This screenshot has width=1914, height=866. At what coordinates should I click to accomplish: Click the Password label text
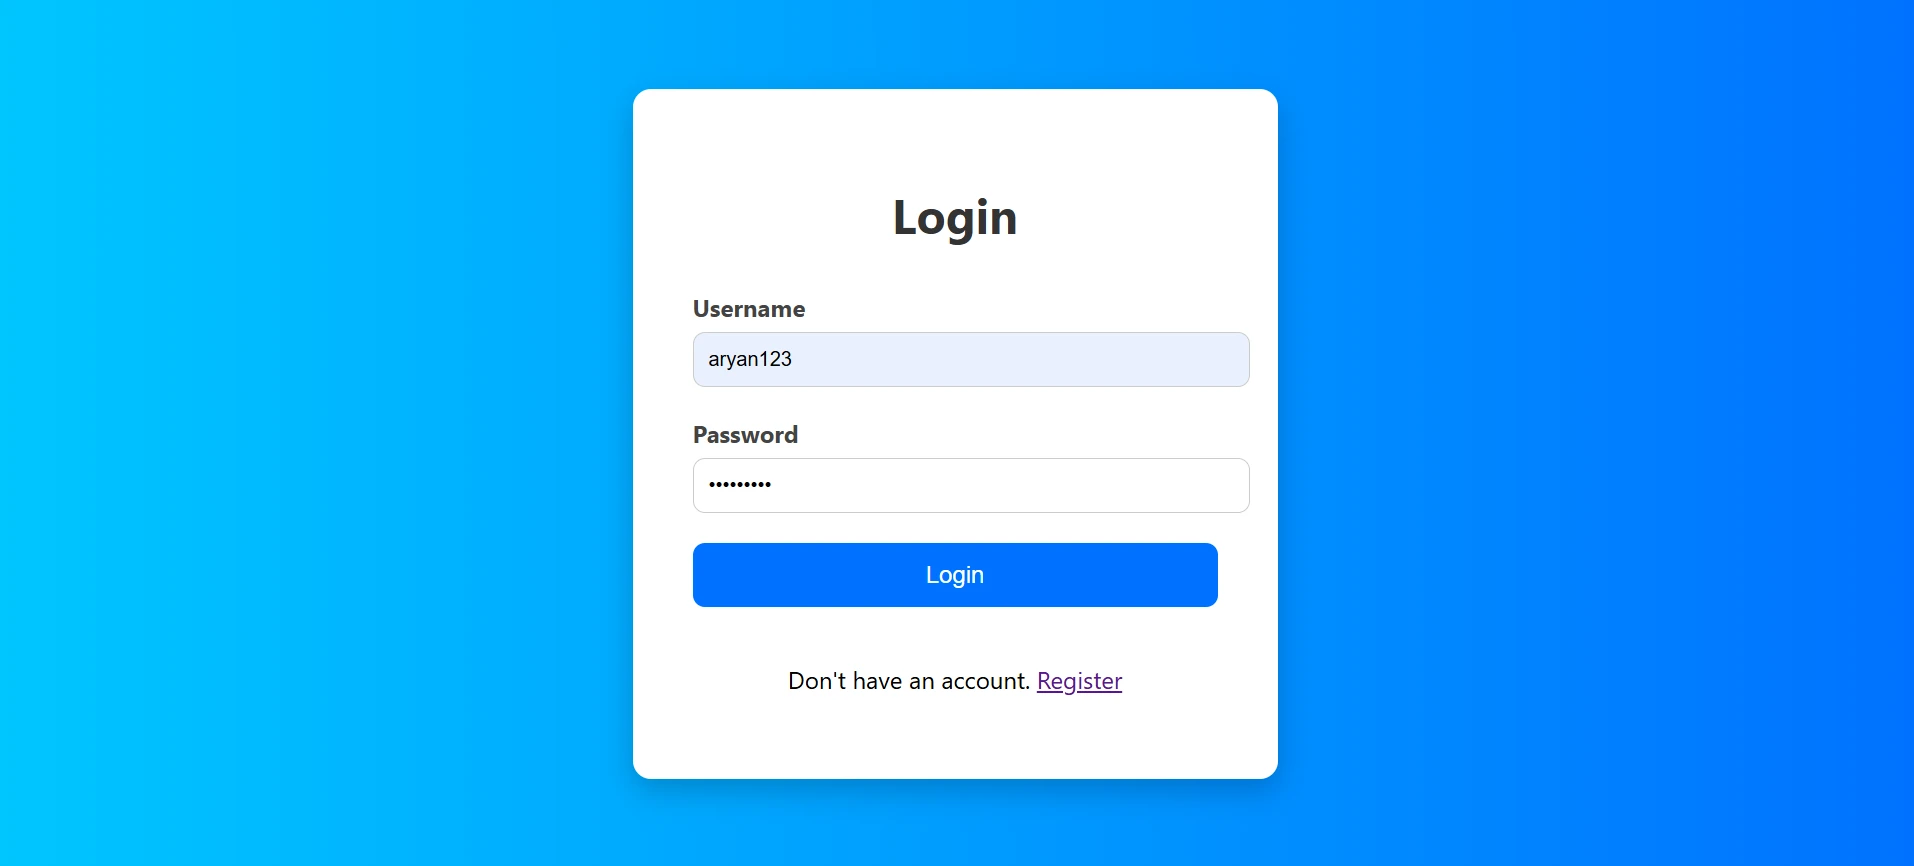tap(745, 435)
